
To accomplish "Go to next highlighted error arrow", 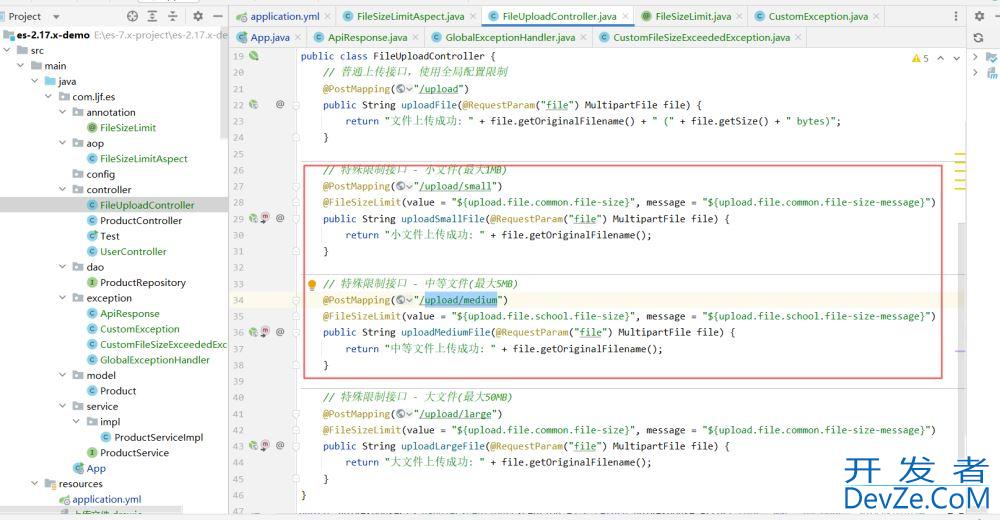I will tap(957, 58).
